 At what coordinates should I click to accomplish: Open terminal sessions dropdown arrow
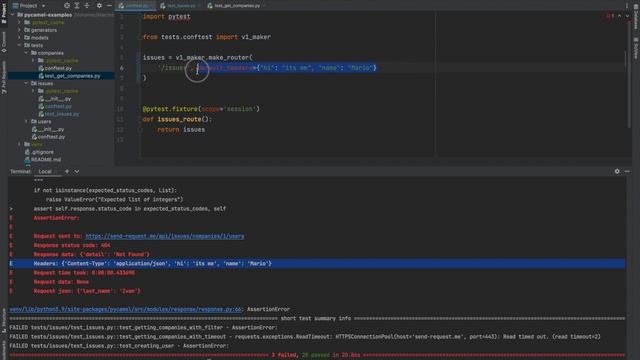click(77, 171)
